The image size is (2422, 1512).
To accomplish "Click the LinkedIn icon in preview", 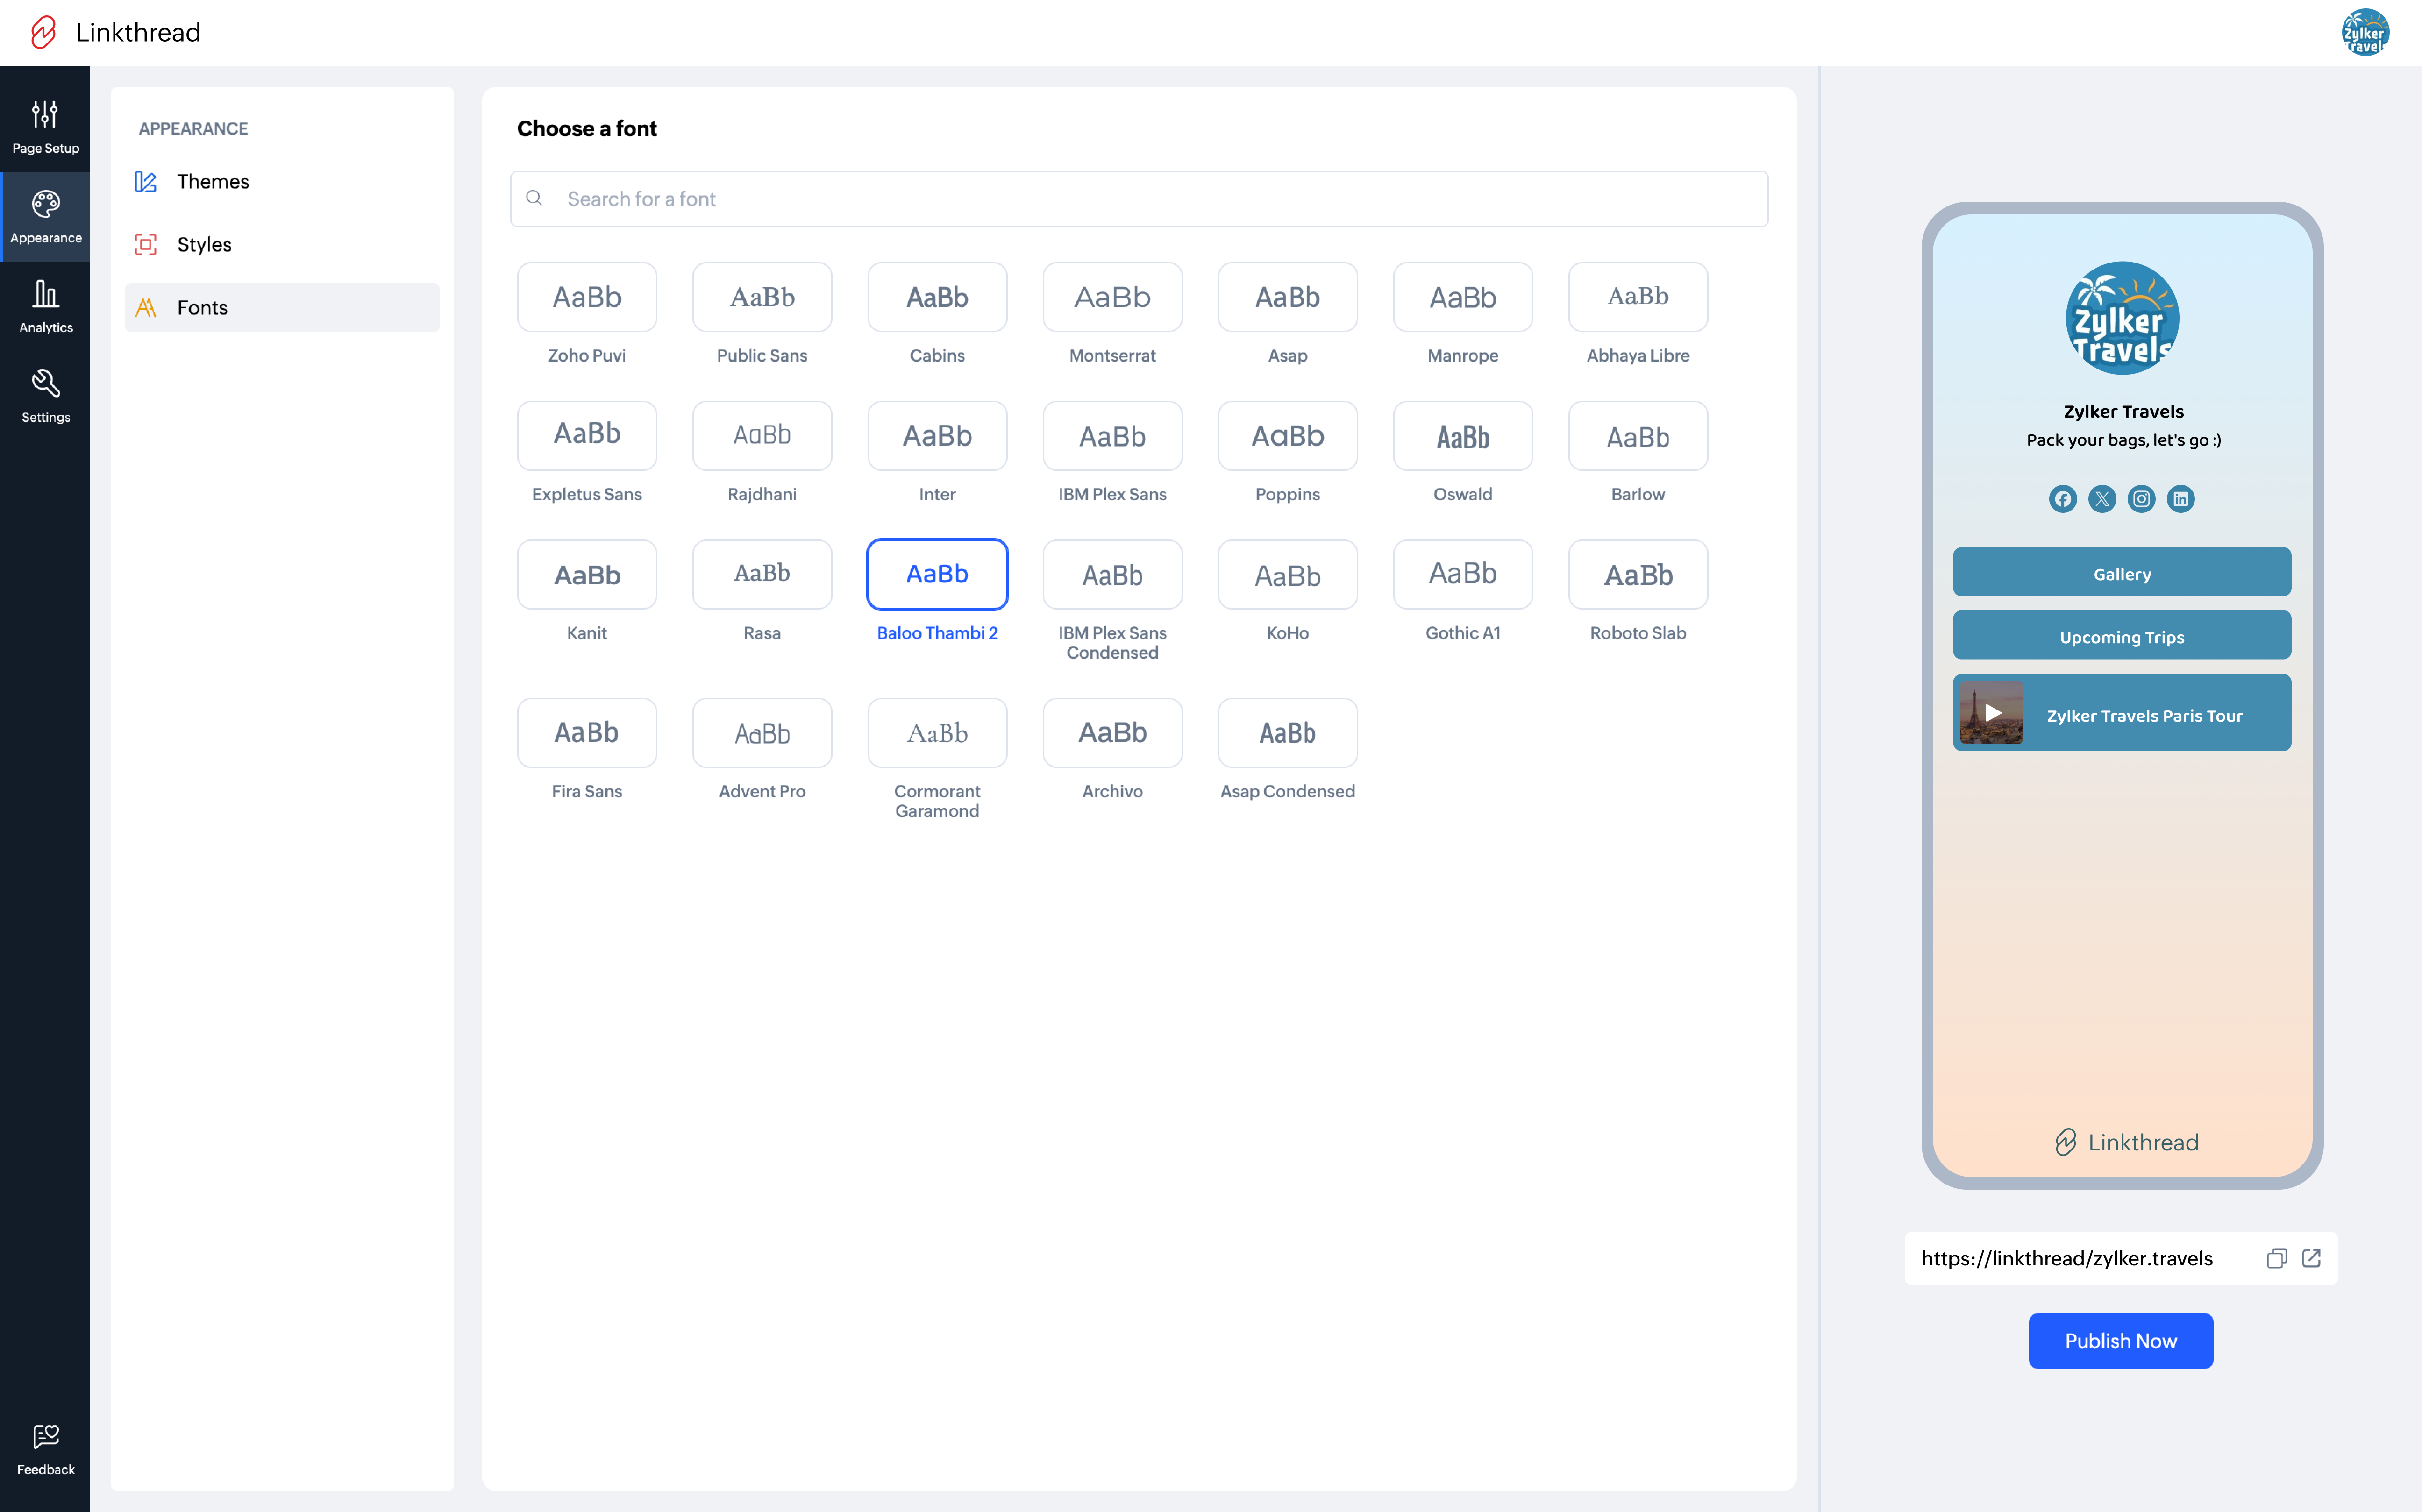I will pyautogui.click(x=2180, y=499).
